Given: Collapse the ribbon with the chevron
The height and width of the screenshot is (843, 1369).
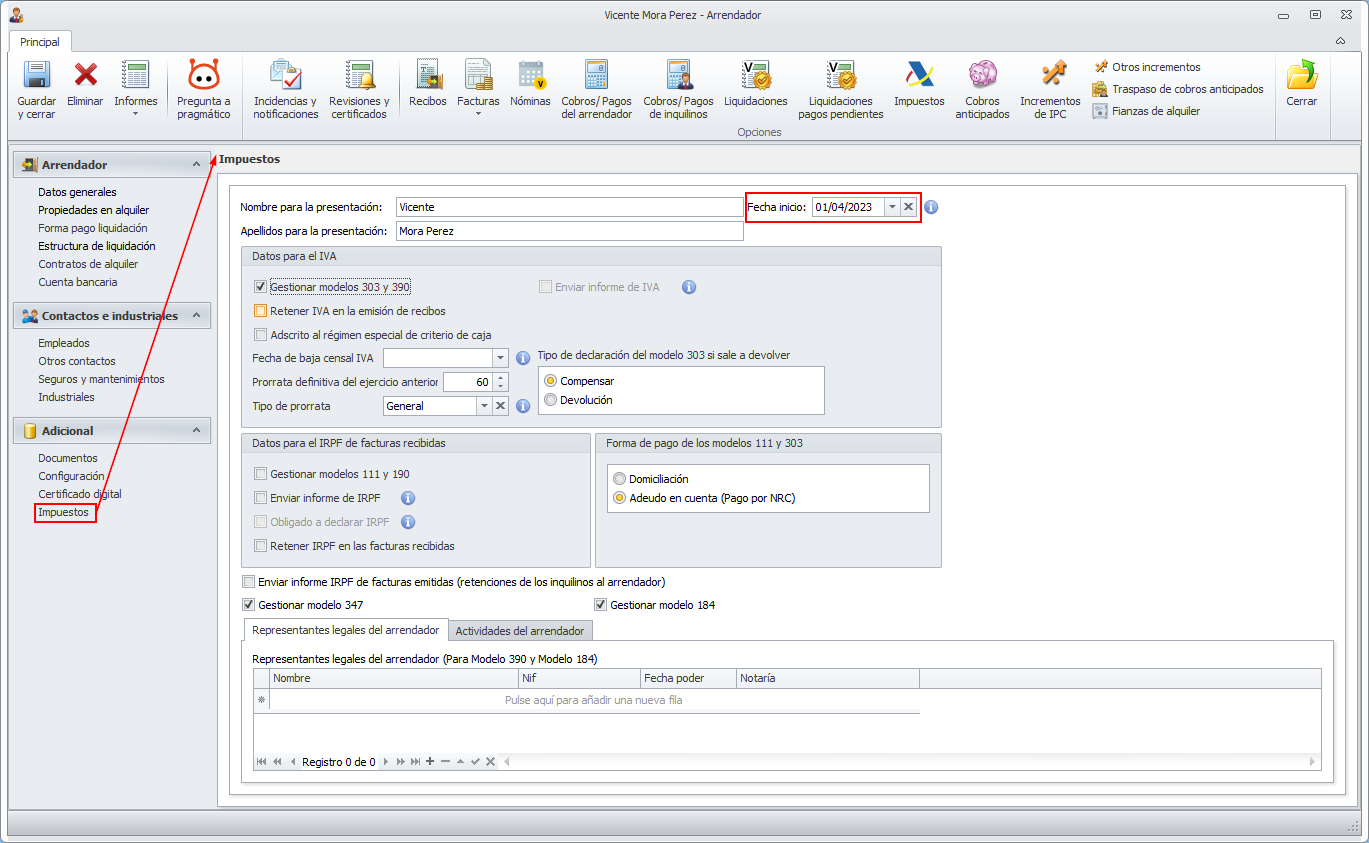Looking at the screenshot, I should pyautogui.click(x=1340, y=41).
